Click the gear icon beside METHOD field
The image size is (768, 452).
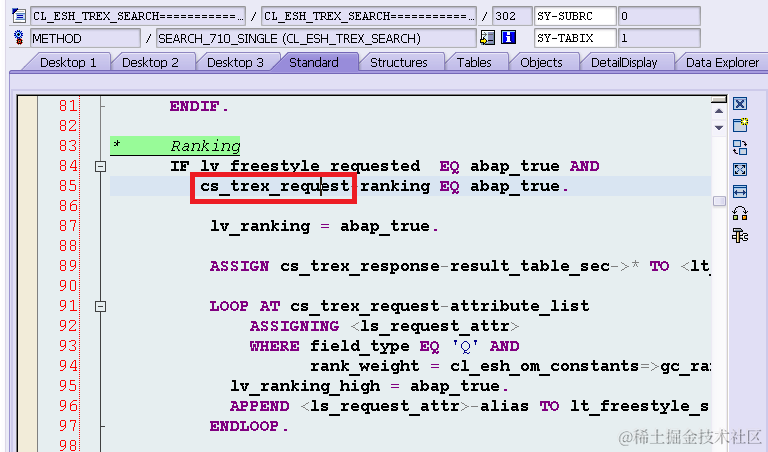click(x=19, y=38)
